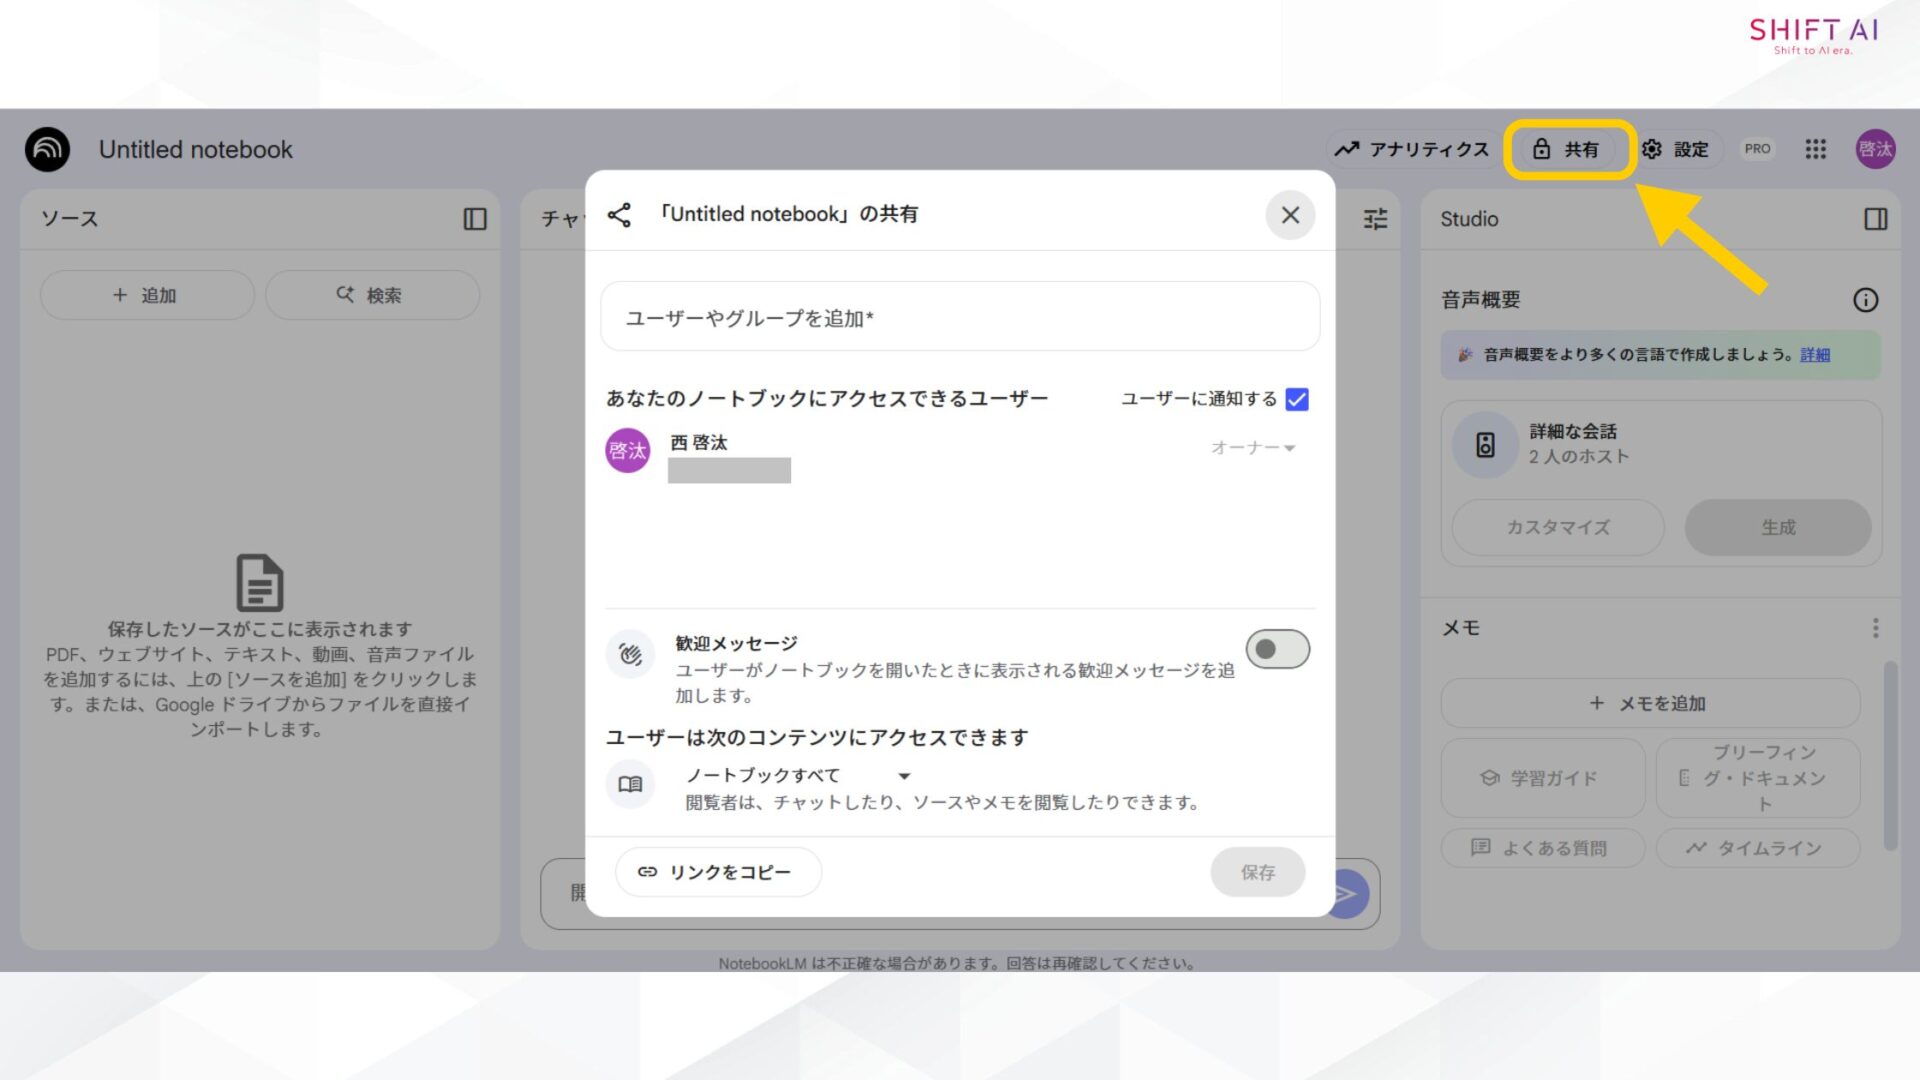Click the 音声概要 info icon
Screen dimensions: 1920x1080
pyautogui.click(x=1866, y=299)
